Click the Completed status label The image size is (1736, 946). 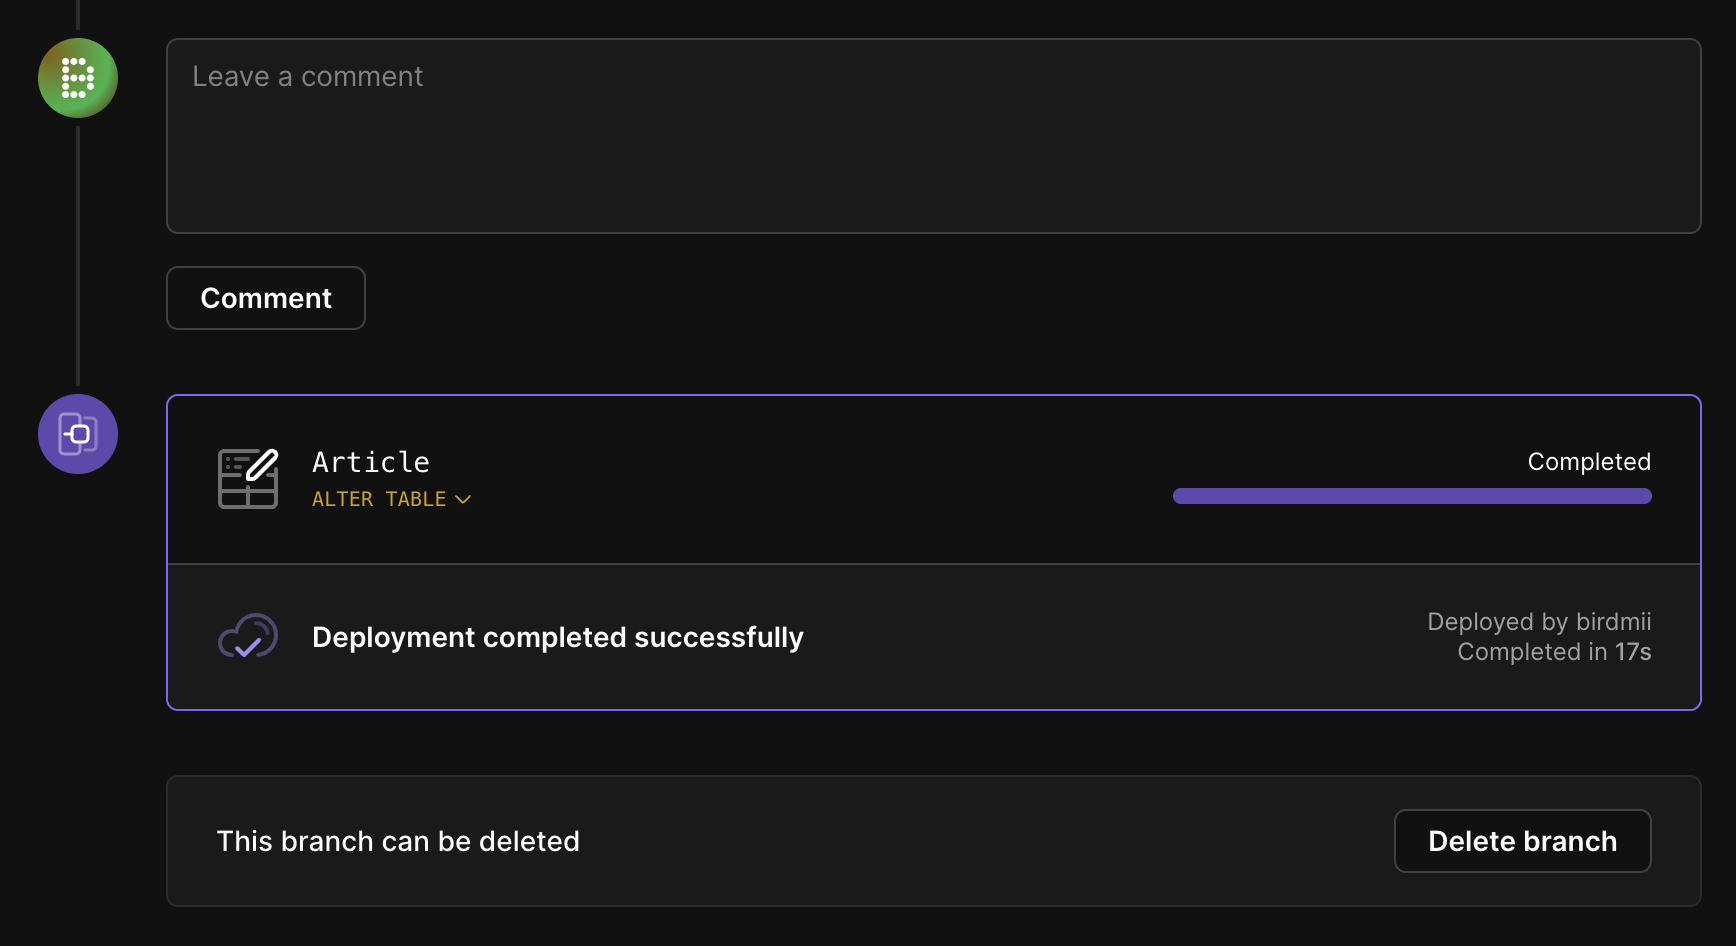point(1589,462)
